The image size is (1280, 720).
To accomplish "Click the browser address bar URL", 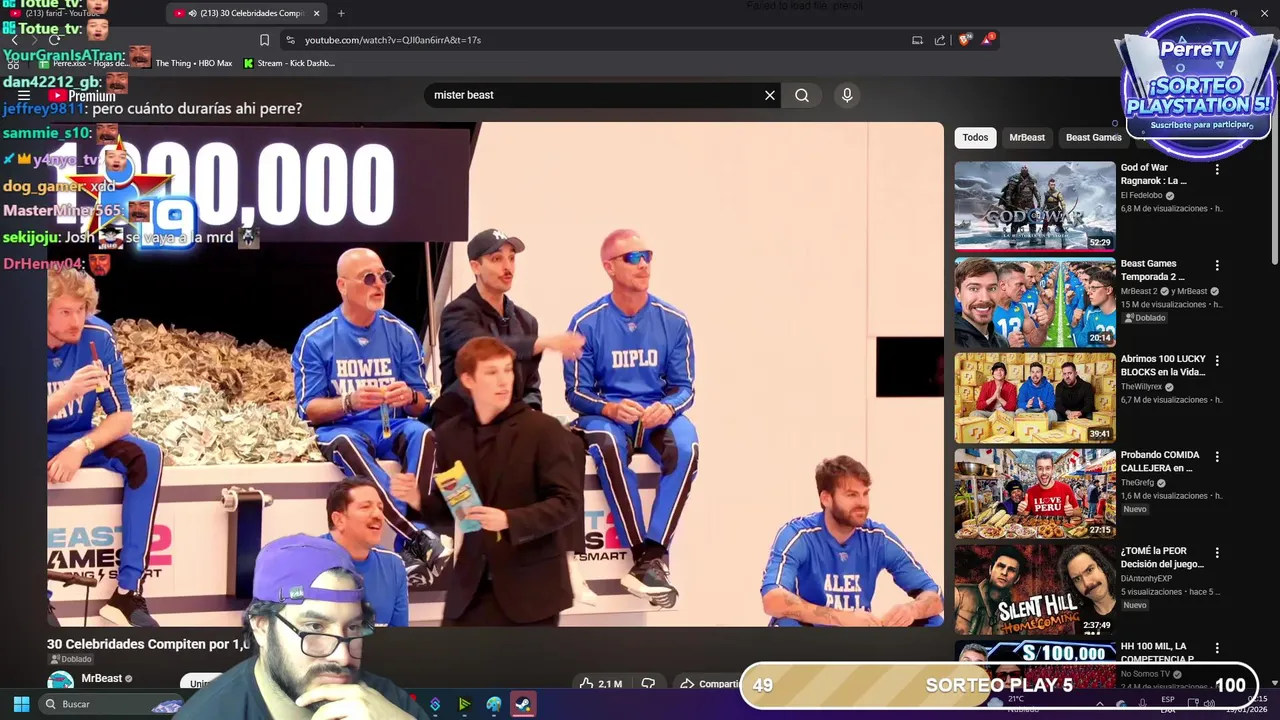I will point(393,40).
